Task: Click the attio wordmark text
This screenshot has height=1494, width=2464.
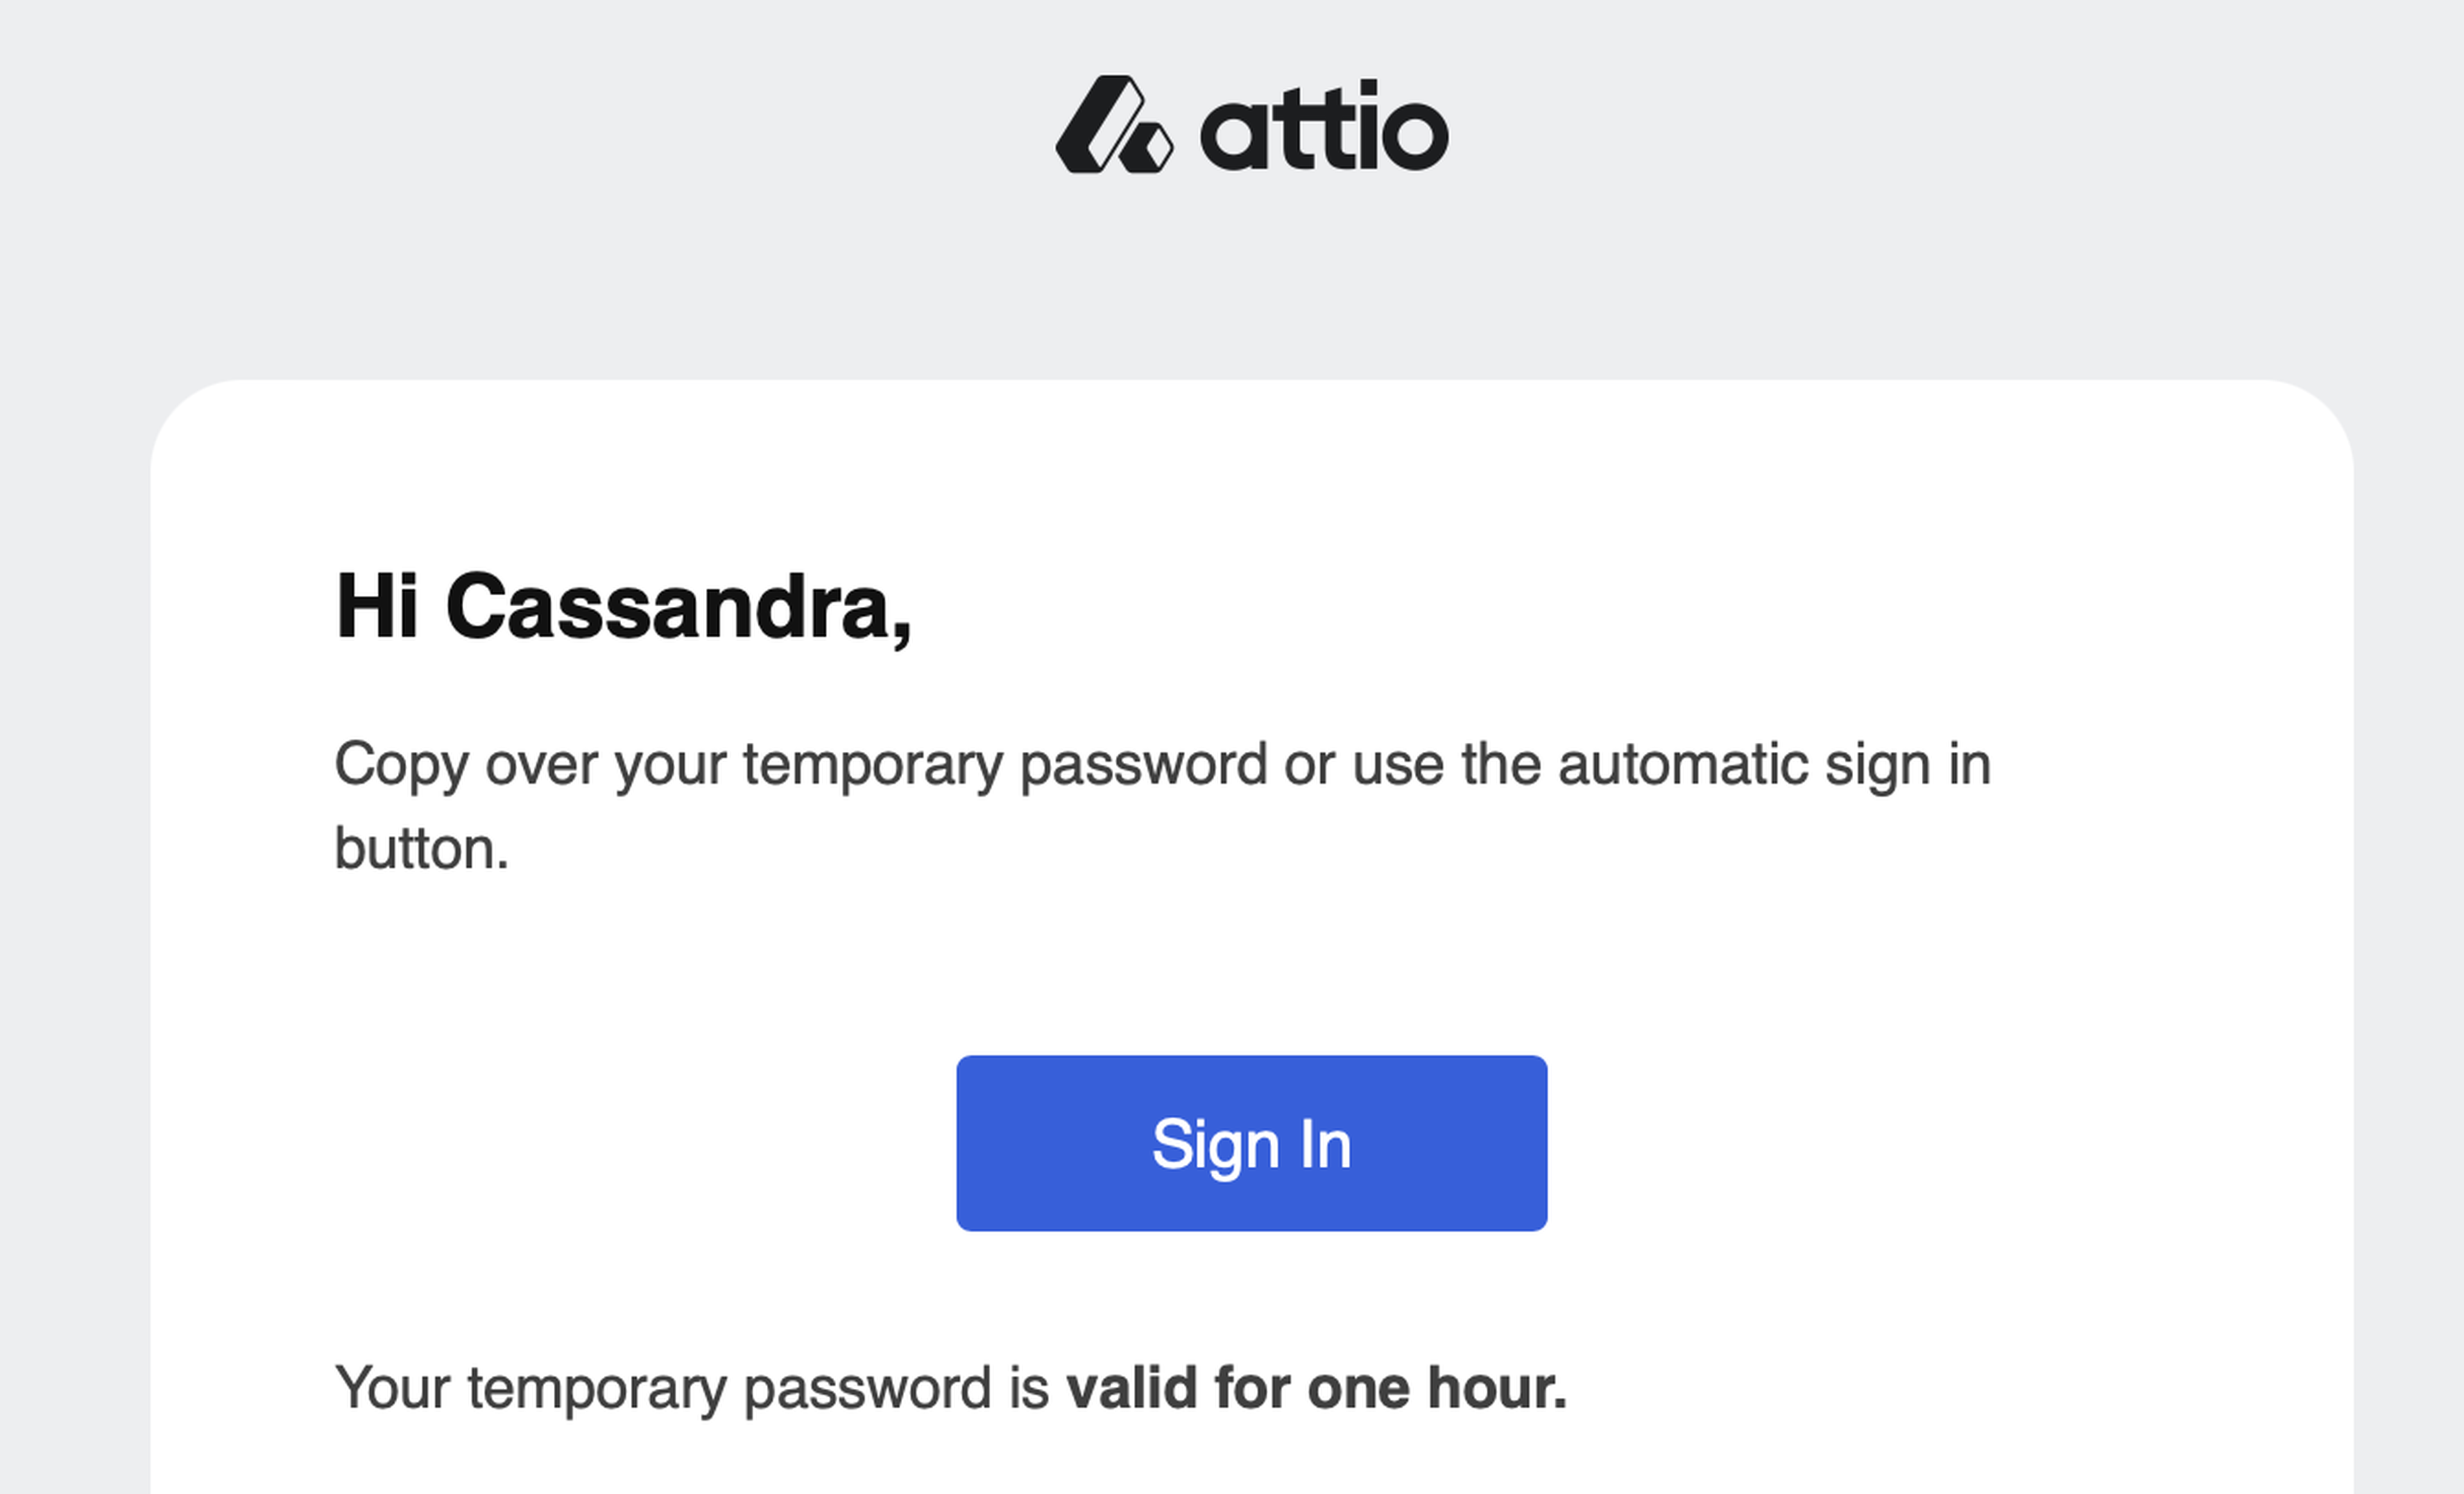Action: coord(1323,127)
